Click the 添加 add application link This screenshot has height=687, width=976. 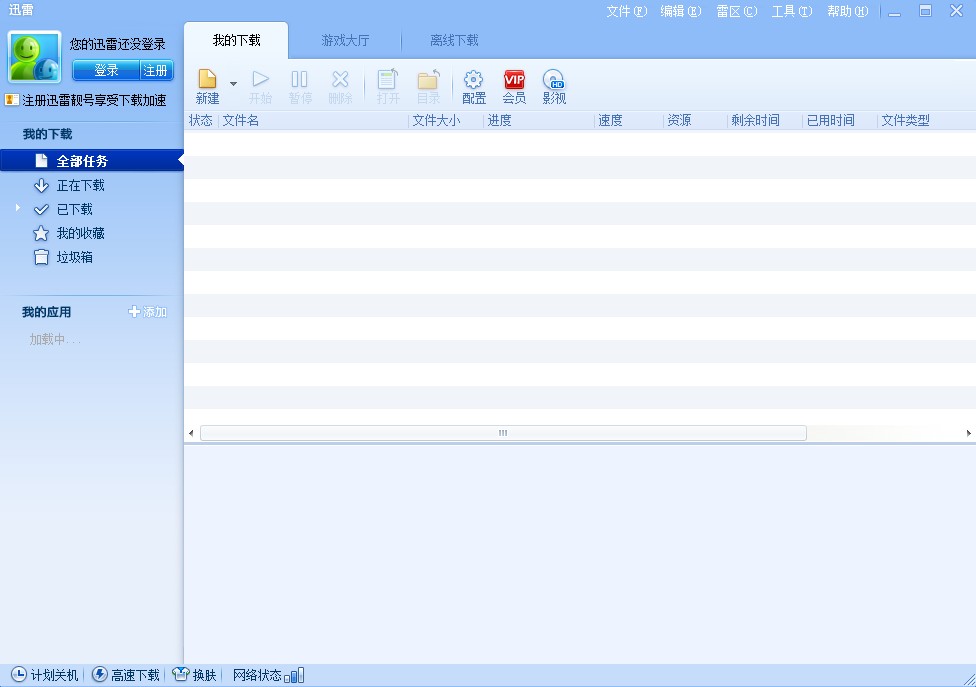148,312
